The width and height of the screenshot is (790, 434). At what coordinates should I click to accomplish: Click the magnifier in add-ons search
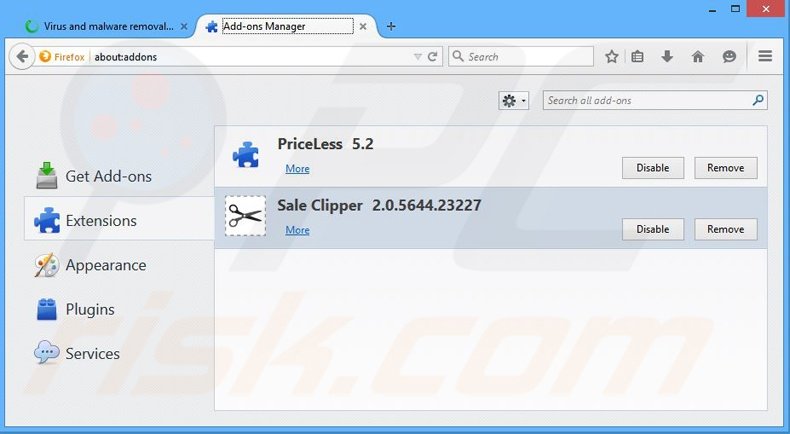pos(758,100)
